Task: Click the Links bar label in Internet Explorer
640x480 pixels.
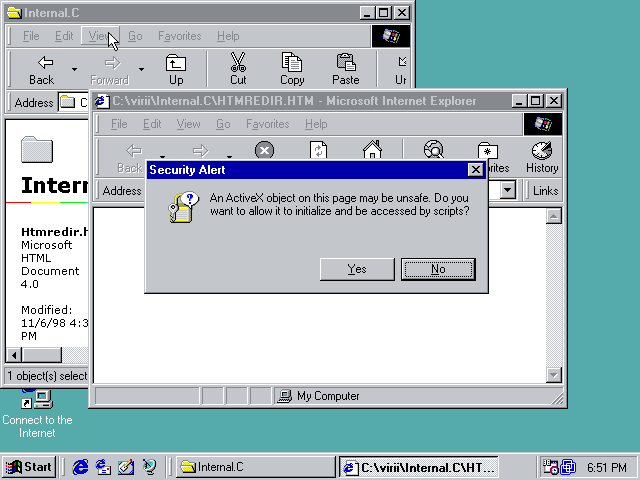Action: coord(545,191)
